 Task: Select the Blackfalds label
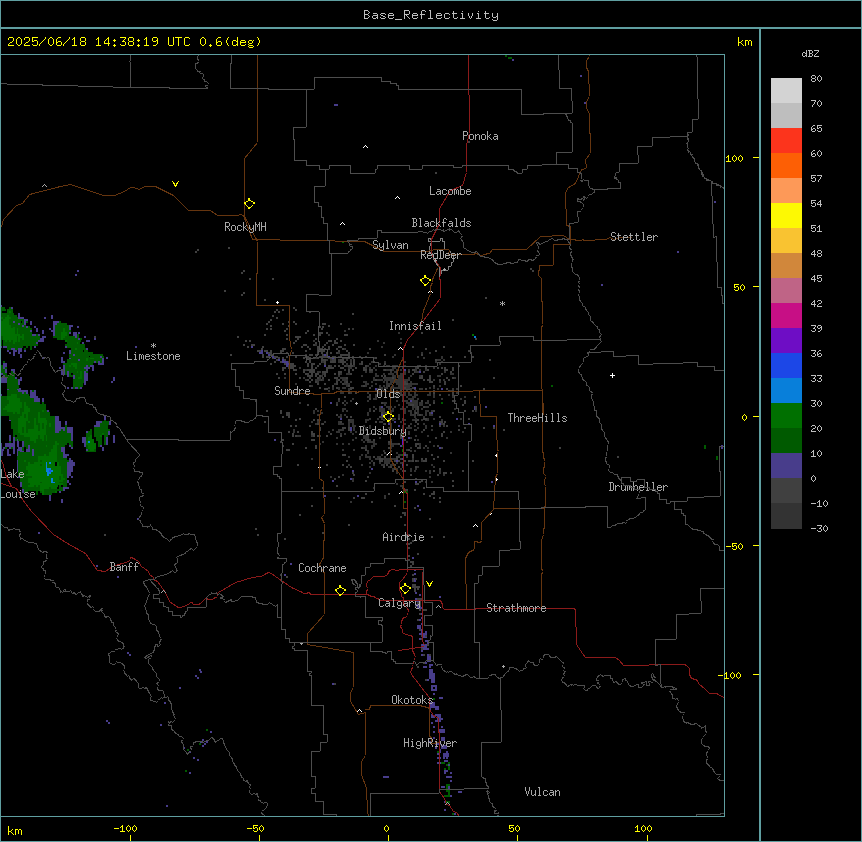[x=441, y=223]
